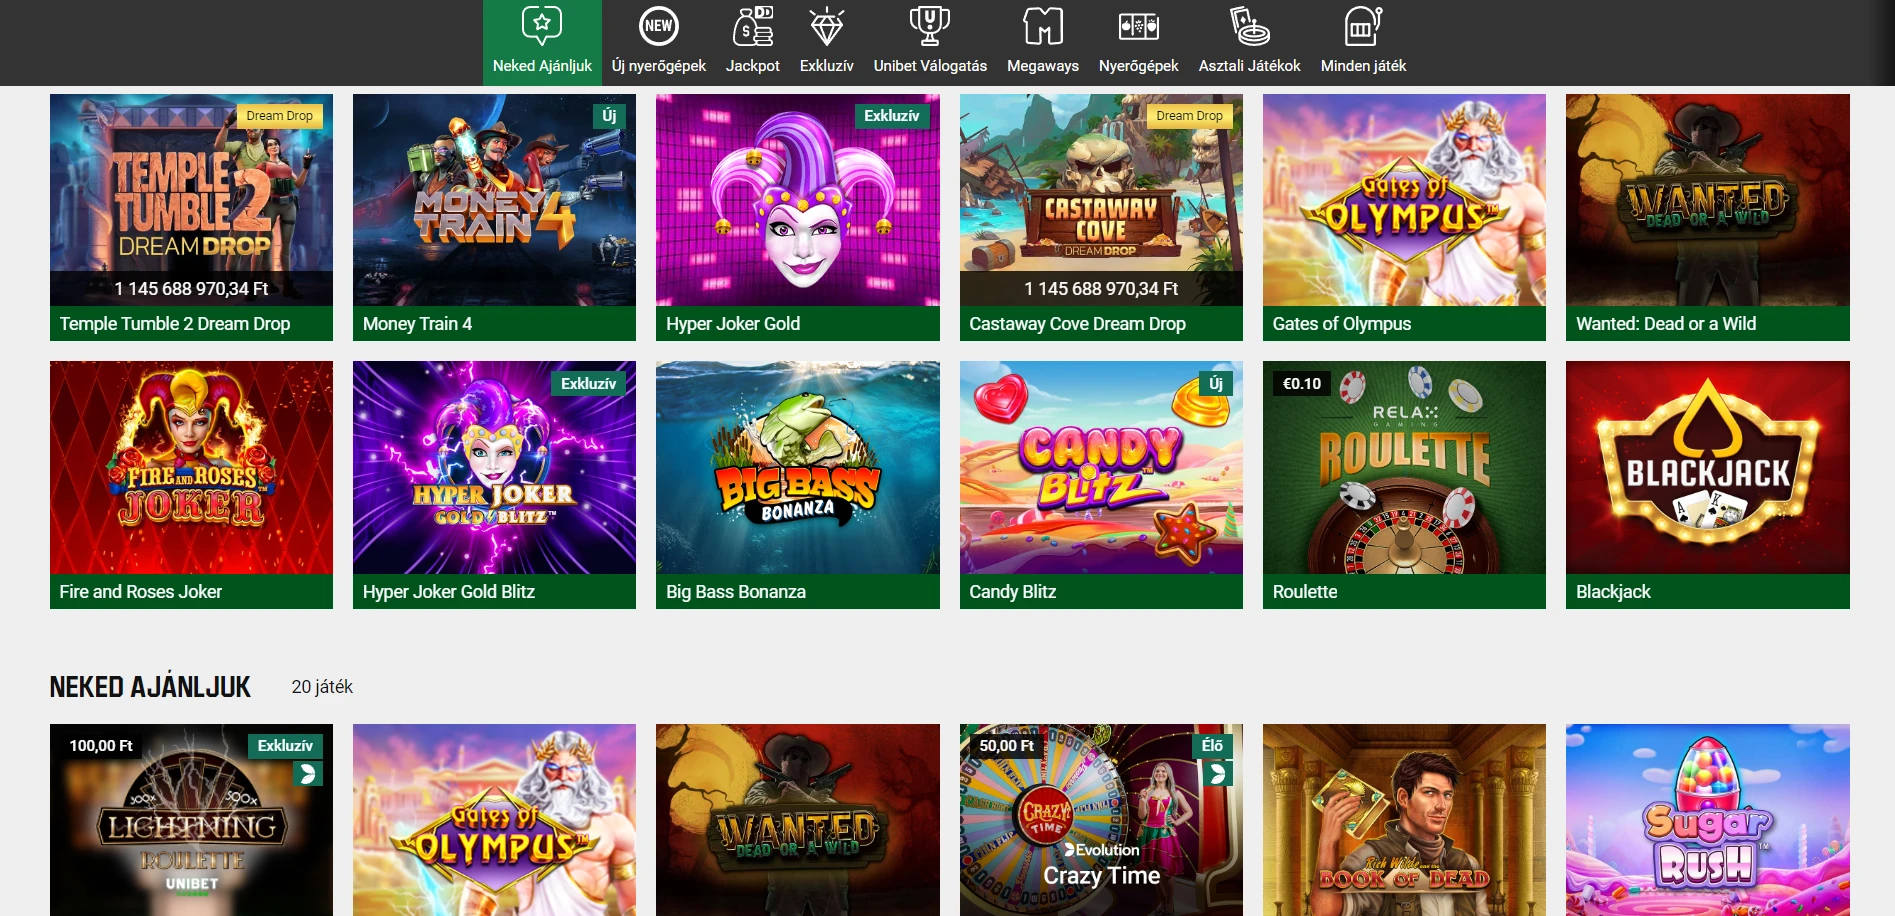Click the Nyerőgépek slot reel icon

(1138, 26)
